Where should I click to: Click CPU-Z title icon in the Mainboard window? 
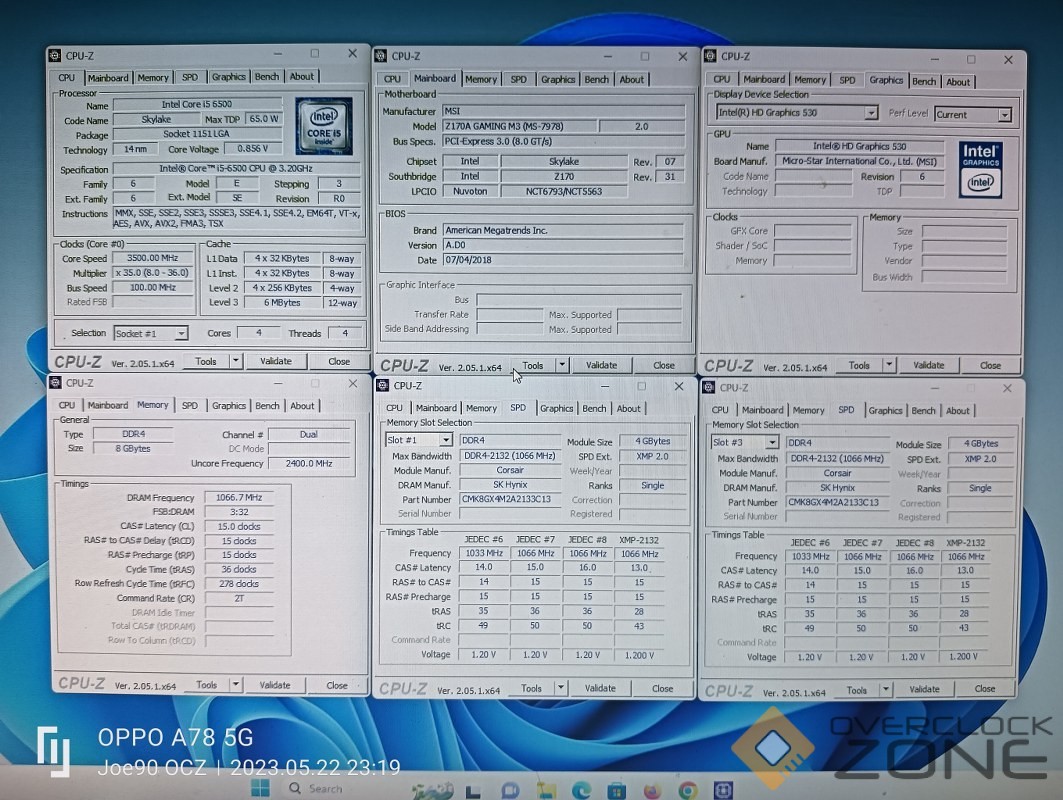click(x=381, y=56)
